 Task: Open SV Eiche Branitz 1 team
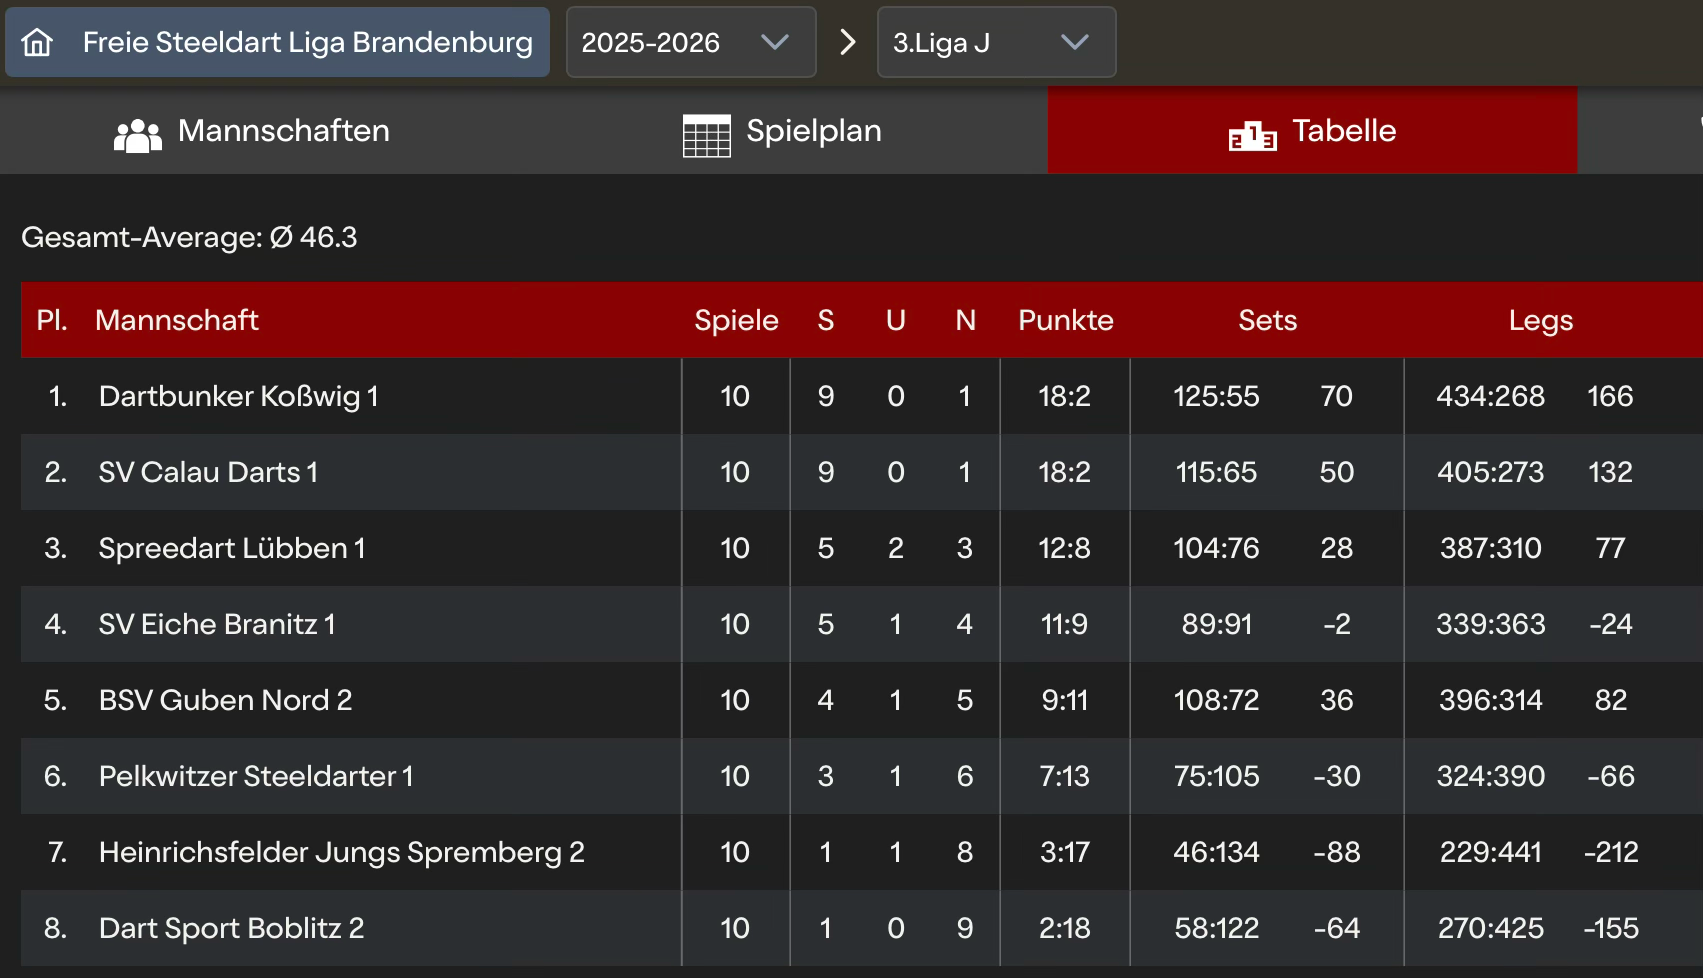pos(217,624)
